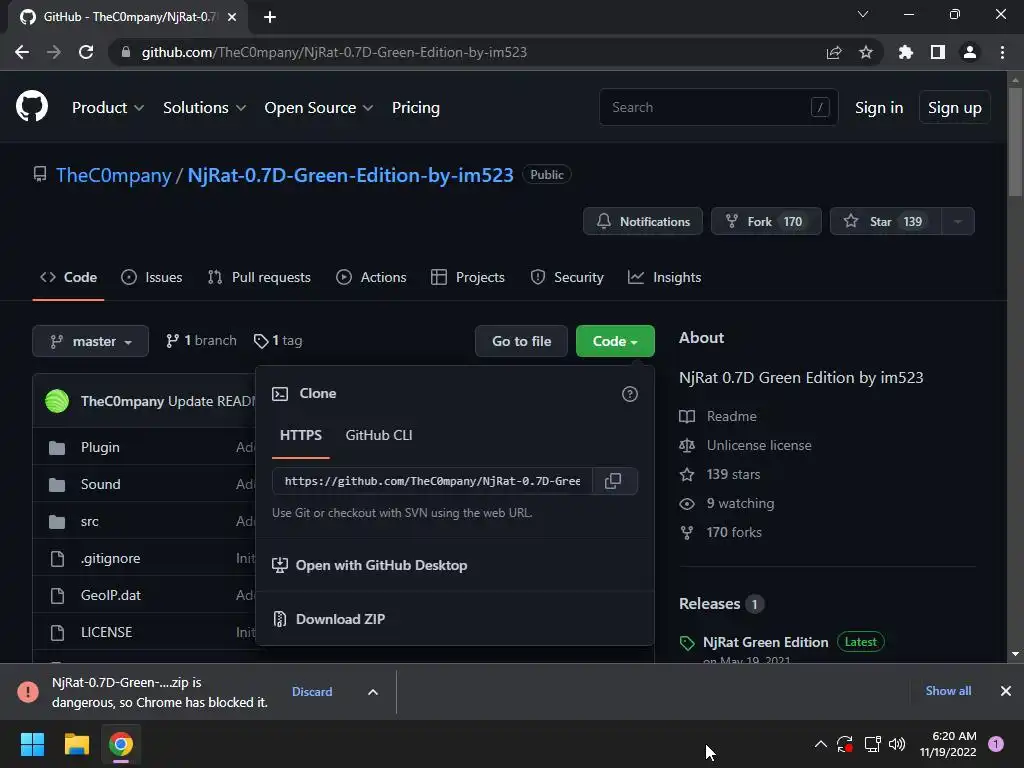Open the Insights tab
Image resolution: width=1024 pixels, height=768 pixels.
pyautogui.click(x=664, y=278)
